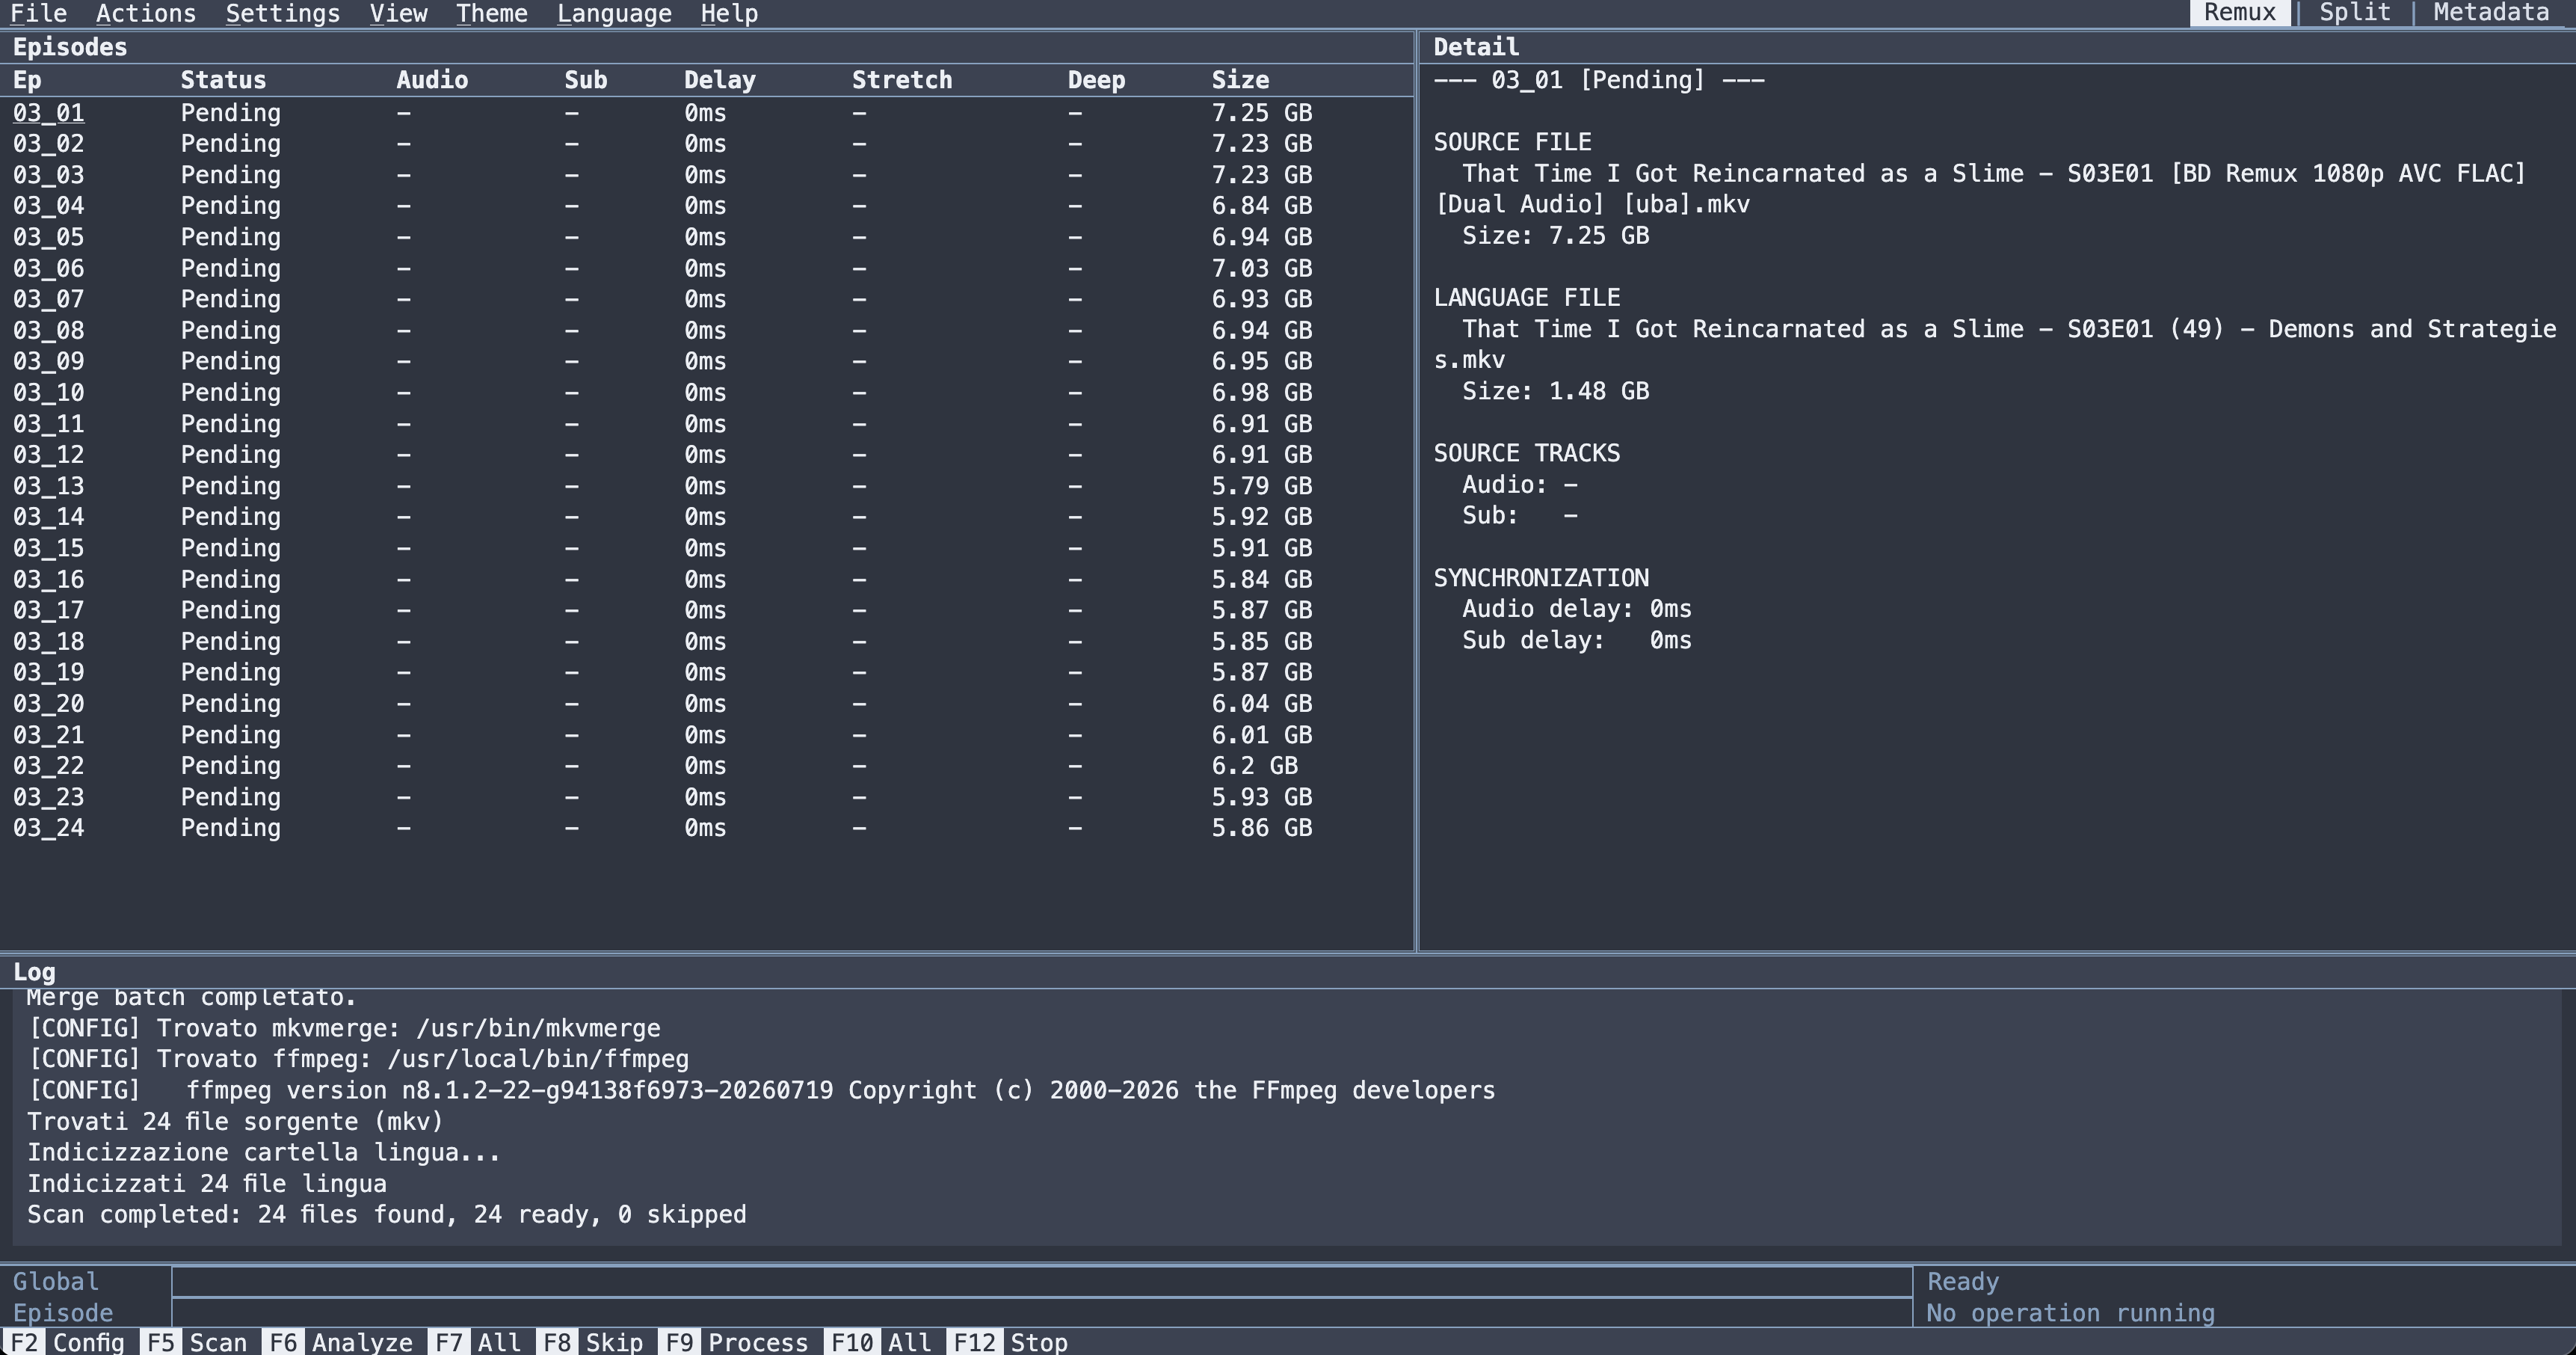
Task: Select episode row 03_03
Action: point(706,175)
